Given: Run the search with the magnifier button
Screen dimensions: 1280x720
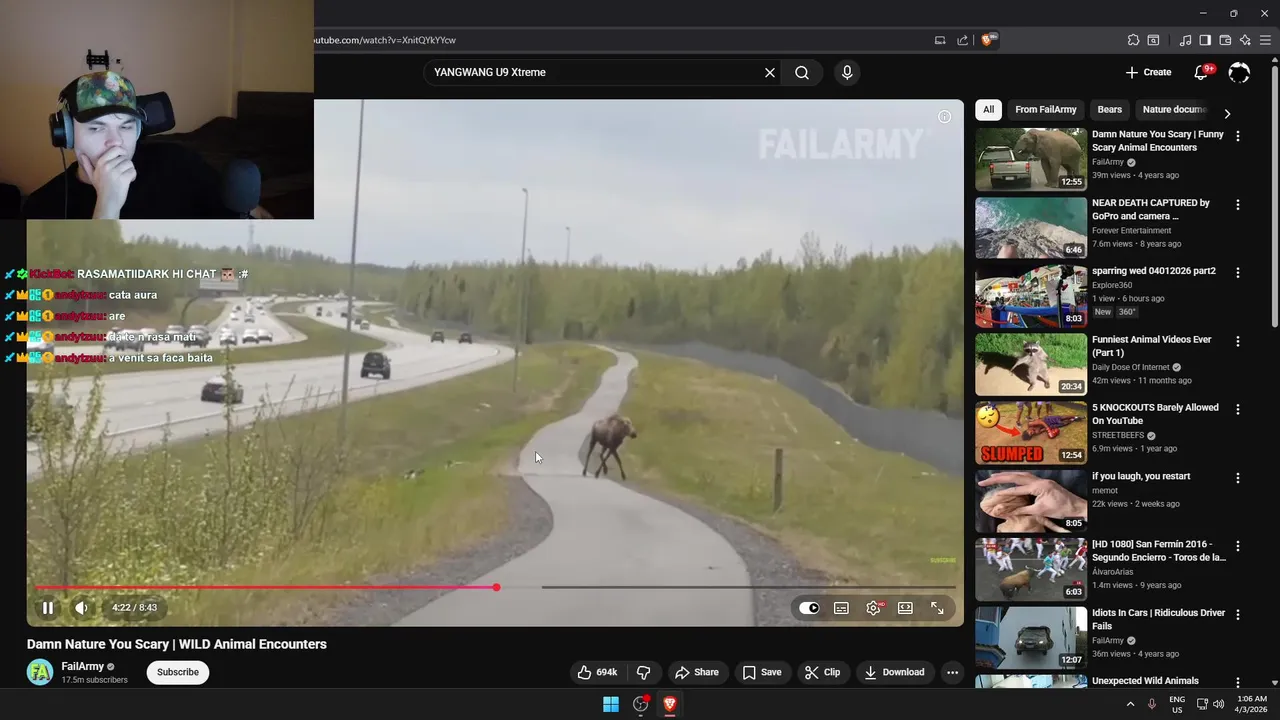Looking at the screenshot, I should (802, 72).
